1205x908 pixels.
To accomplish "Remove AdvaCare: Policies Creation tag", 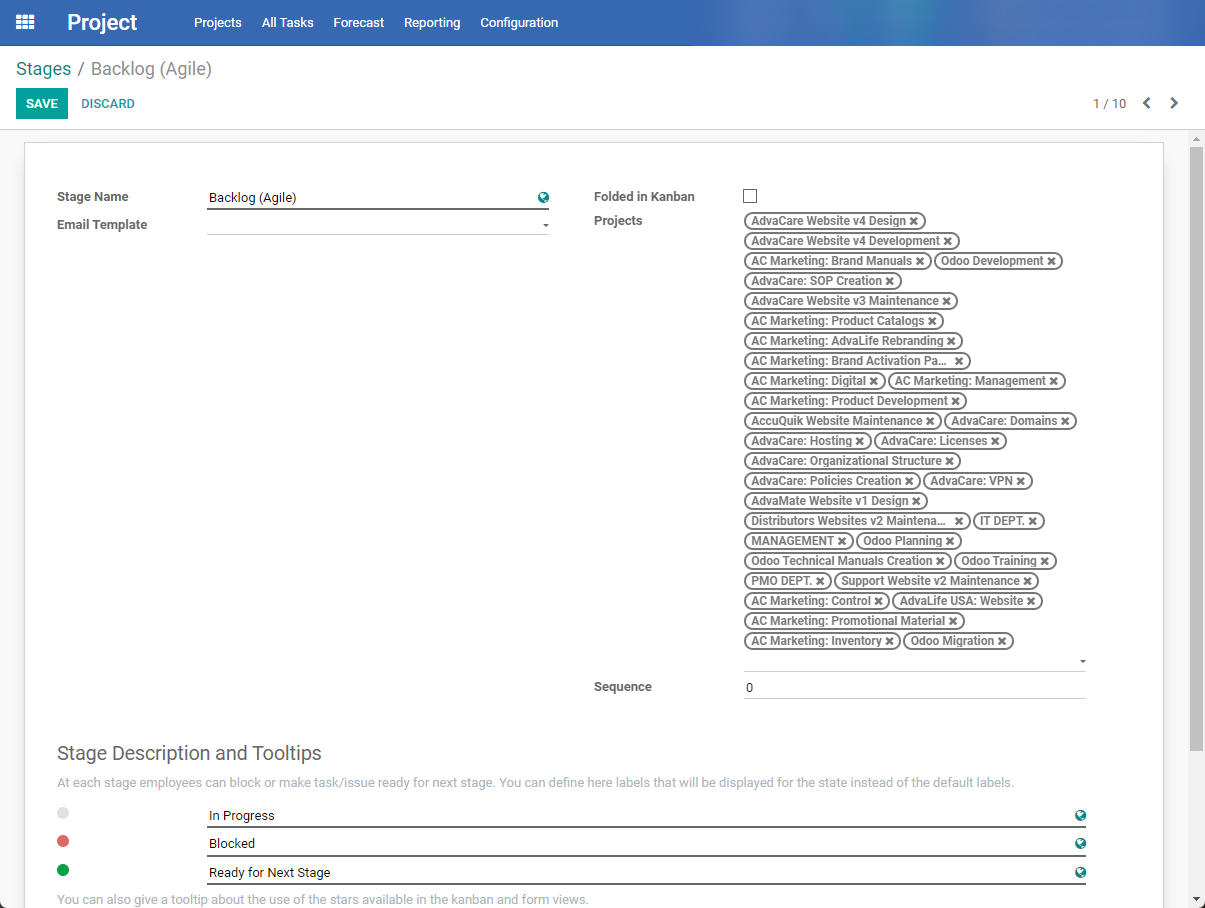I will click(x=909, y=481).
